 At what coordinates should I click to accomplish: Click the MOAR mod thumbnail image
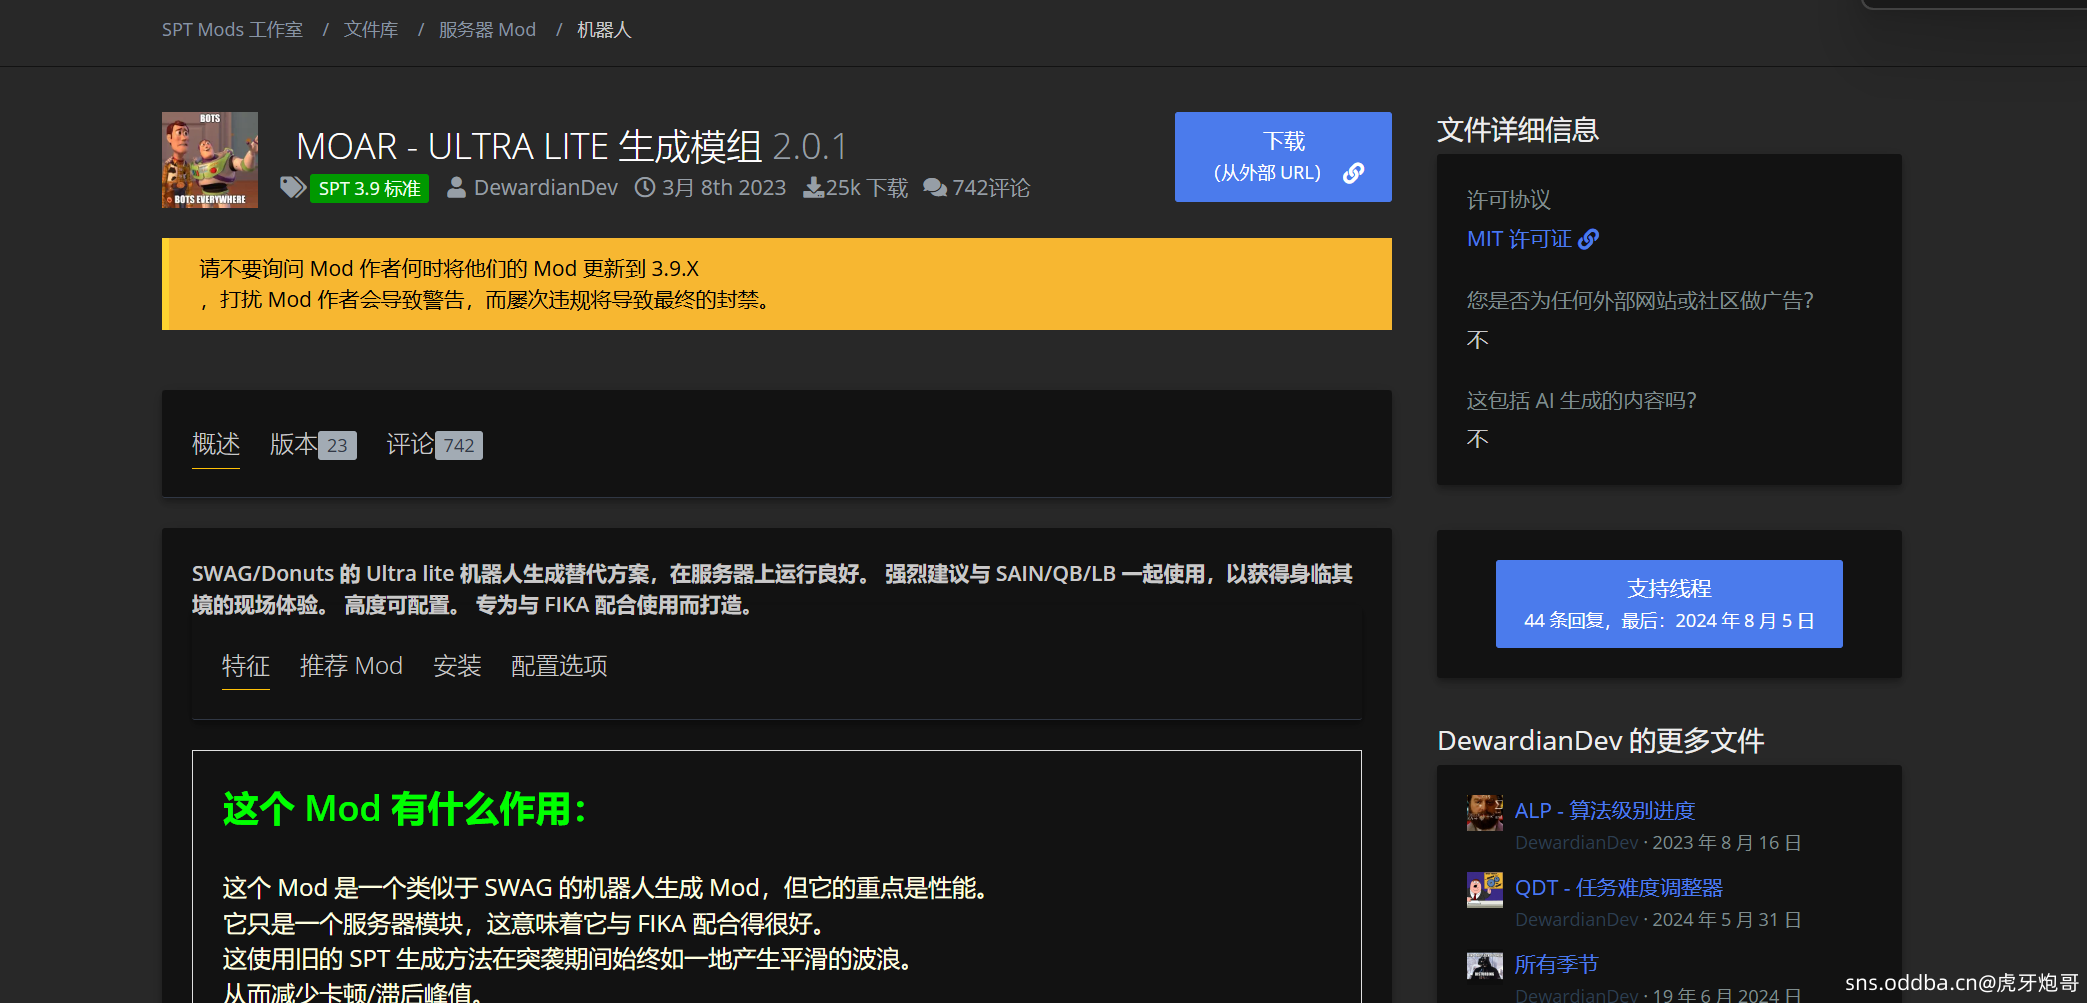[x=210, y=160]
